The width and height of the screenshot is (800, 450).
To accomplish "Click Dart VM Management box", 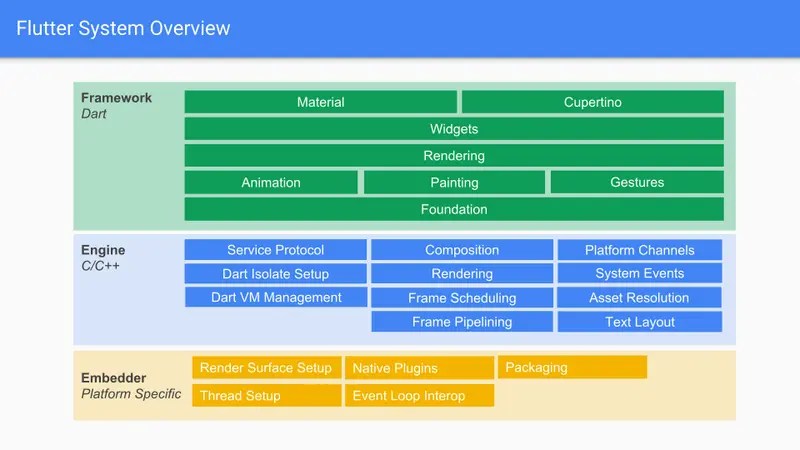I will click(276, 297).
